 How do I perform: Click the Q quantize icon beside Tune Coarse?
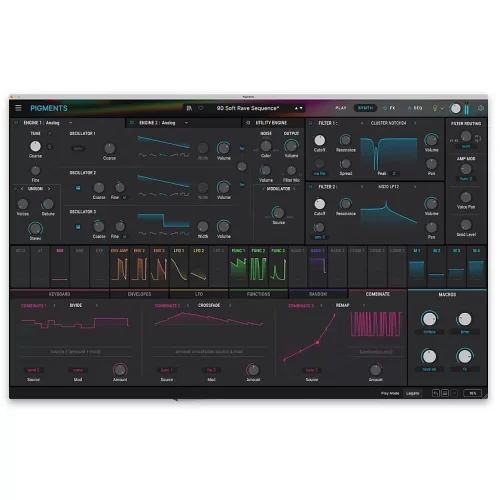[50, 147]
